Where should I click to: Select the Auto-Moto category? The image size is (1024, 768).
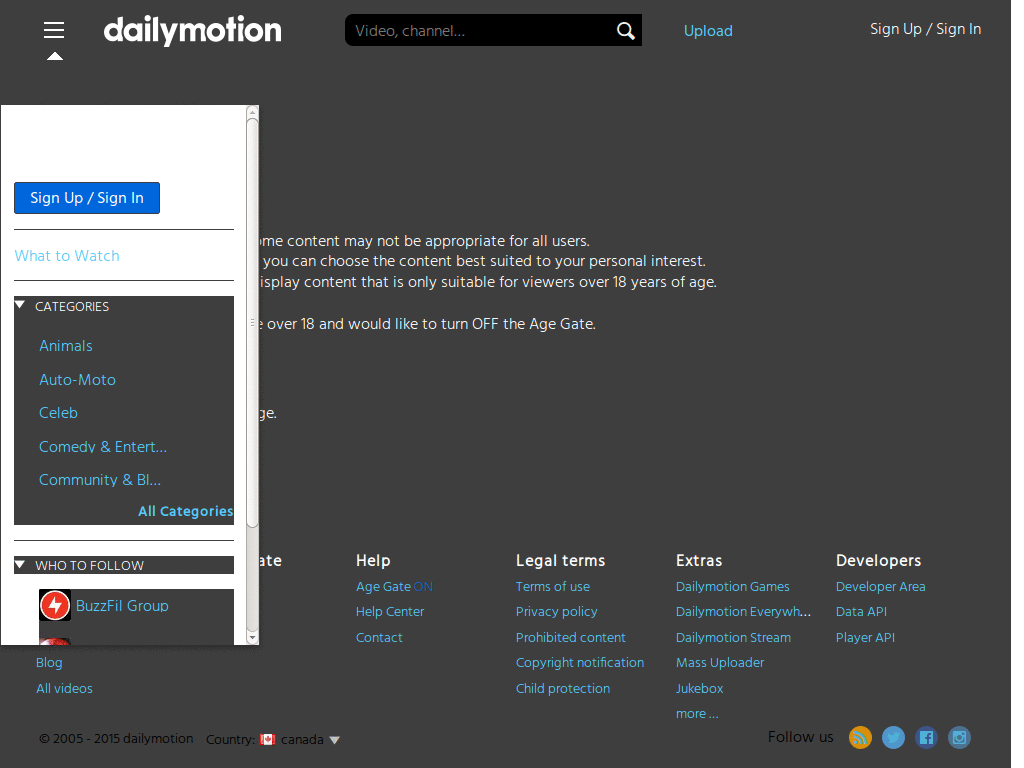click(x=77, y=379)
